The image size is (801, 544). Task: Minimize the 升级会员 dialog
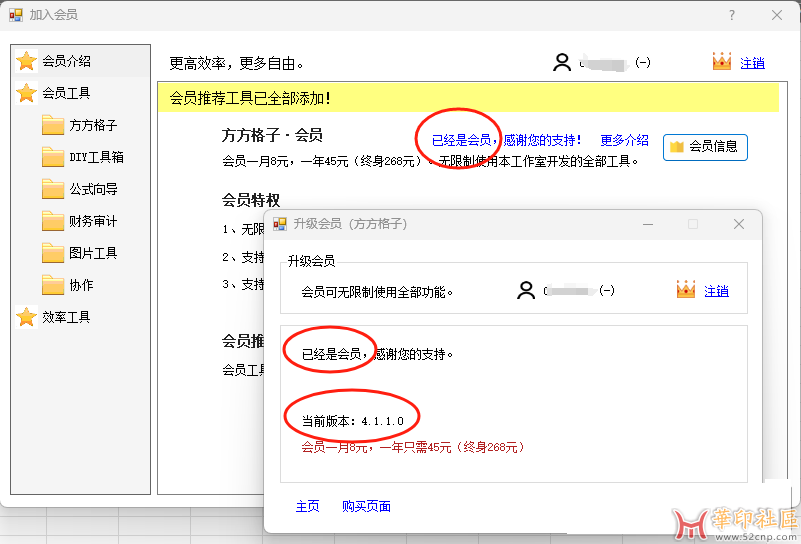pos(648,224)
